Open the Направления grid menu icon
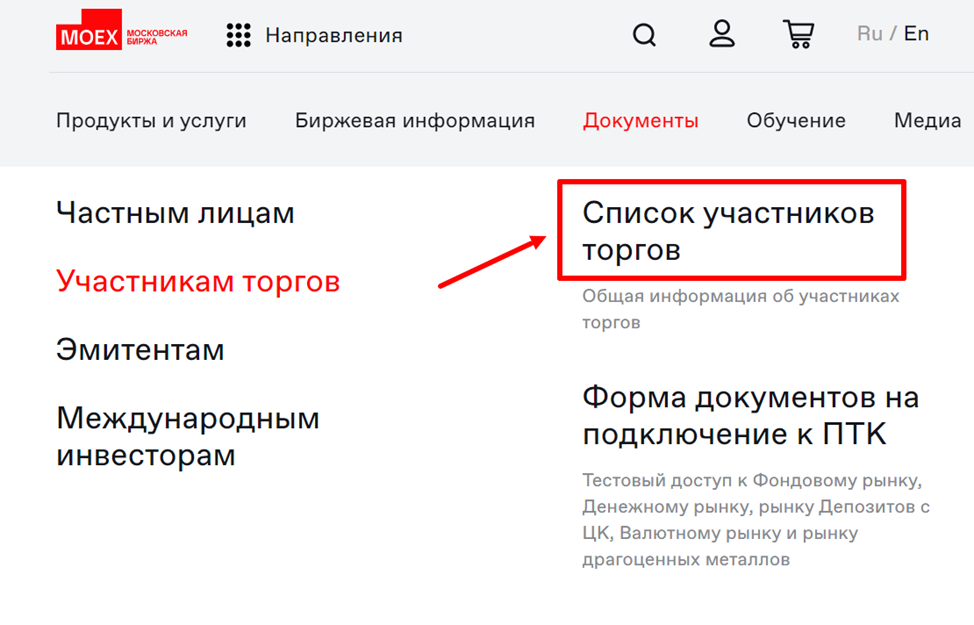 coord(239,35)
